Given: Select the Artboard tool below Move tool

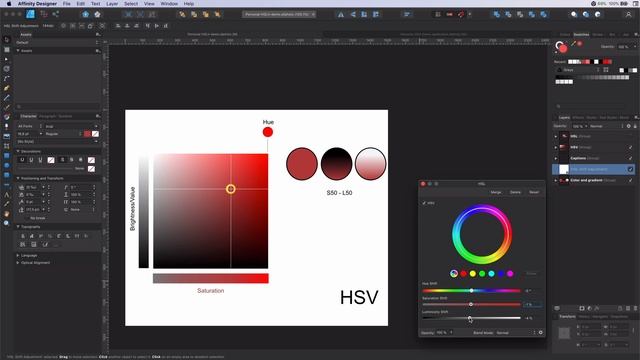Looking at the screenshot, I should (7, 49).
